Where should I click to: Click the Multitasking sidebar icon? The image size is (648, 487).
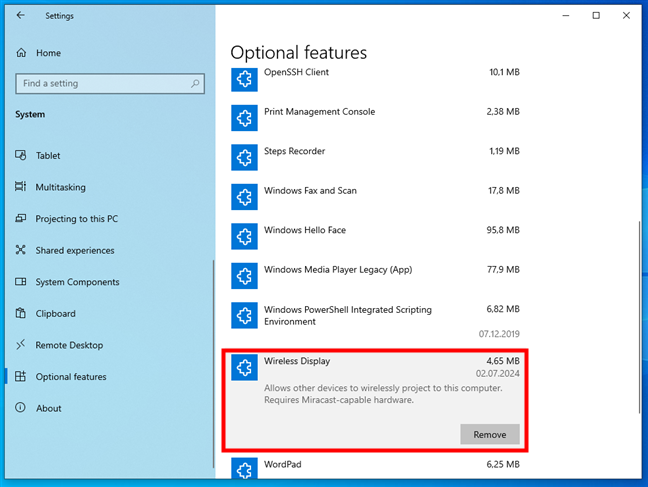[x=21, y=187]
